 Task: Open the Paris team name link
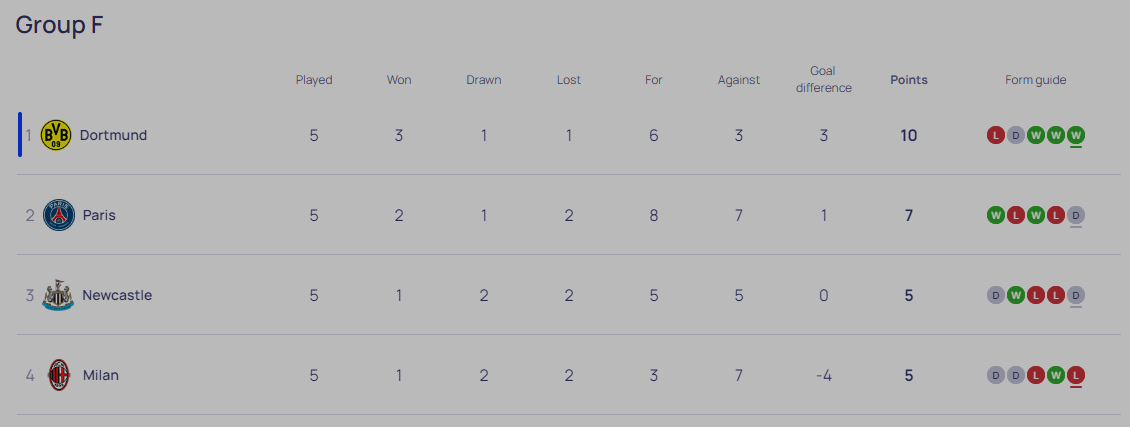point(99,215)
